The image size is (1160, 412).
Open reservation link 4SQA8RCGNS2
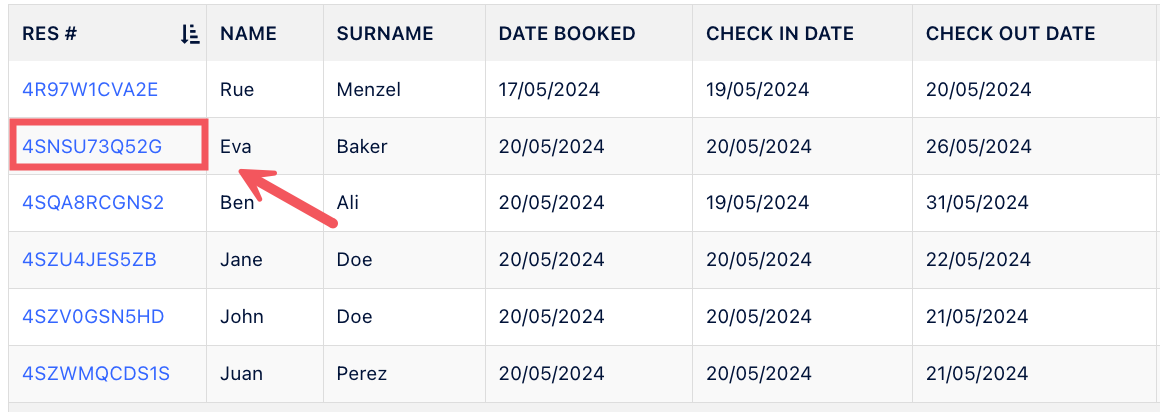click(93, 203)
